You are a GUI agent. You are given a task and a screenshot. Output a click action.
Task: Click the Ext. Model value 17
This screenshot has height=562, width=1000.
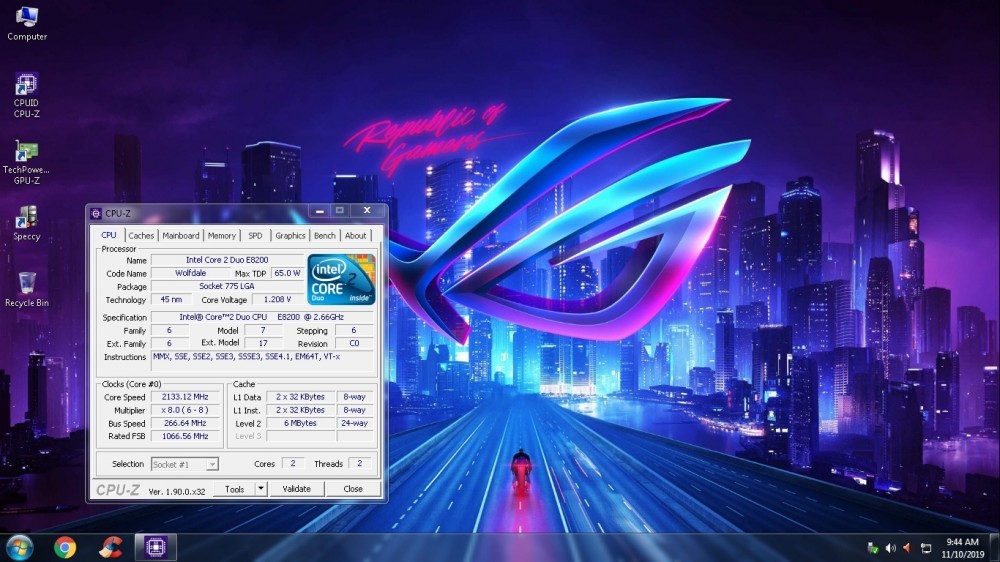263,343
